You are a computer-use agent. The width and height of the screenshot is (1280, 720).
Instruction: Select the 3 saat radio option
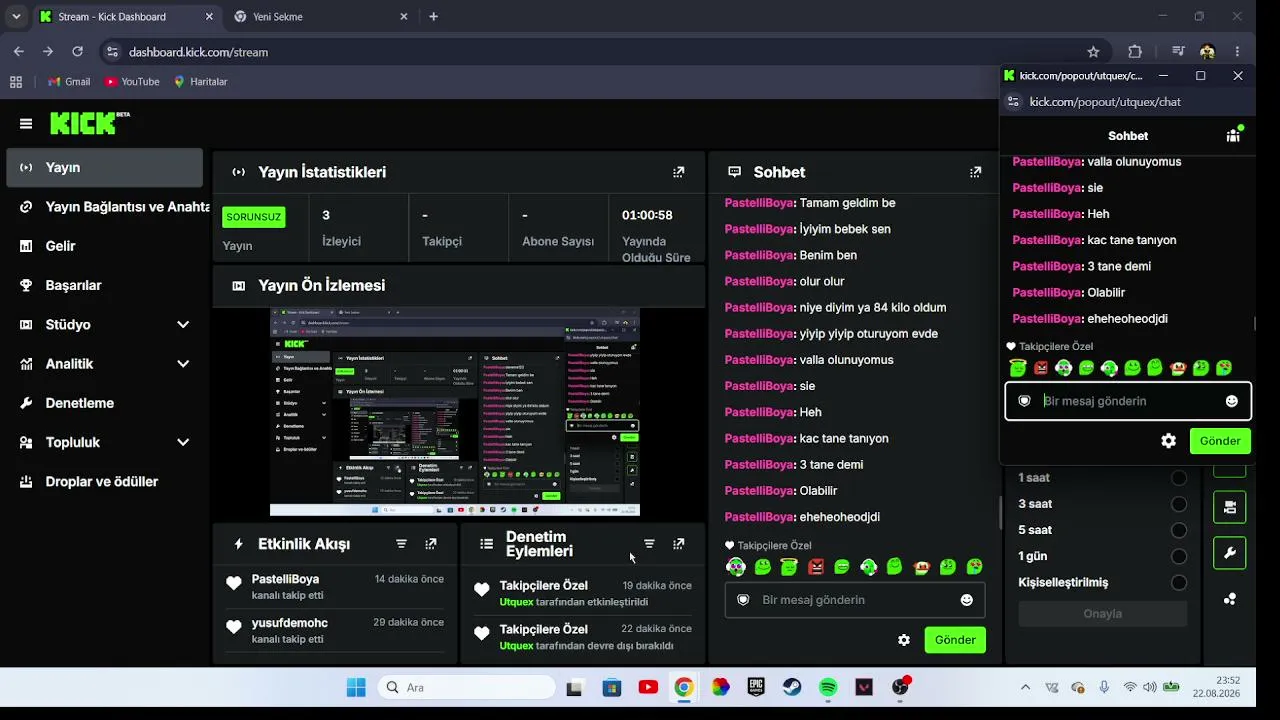click(1179, 504)
